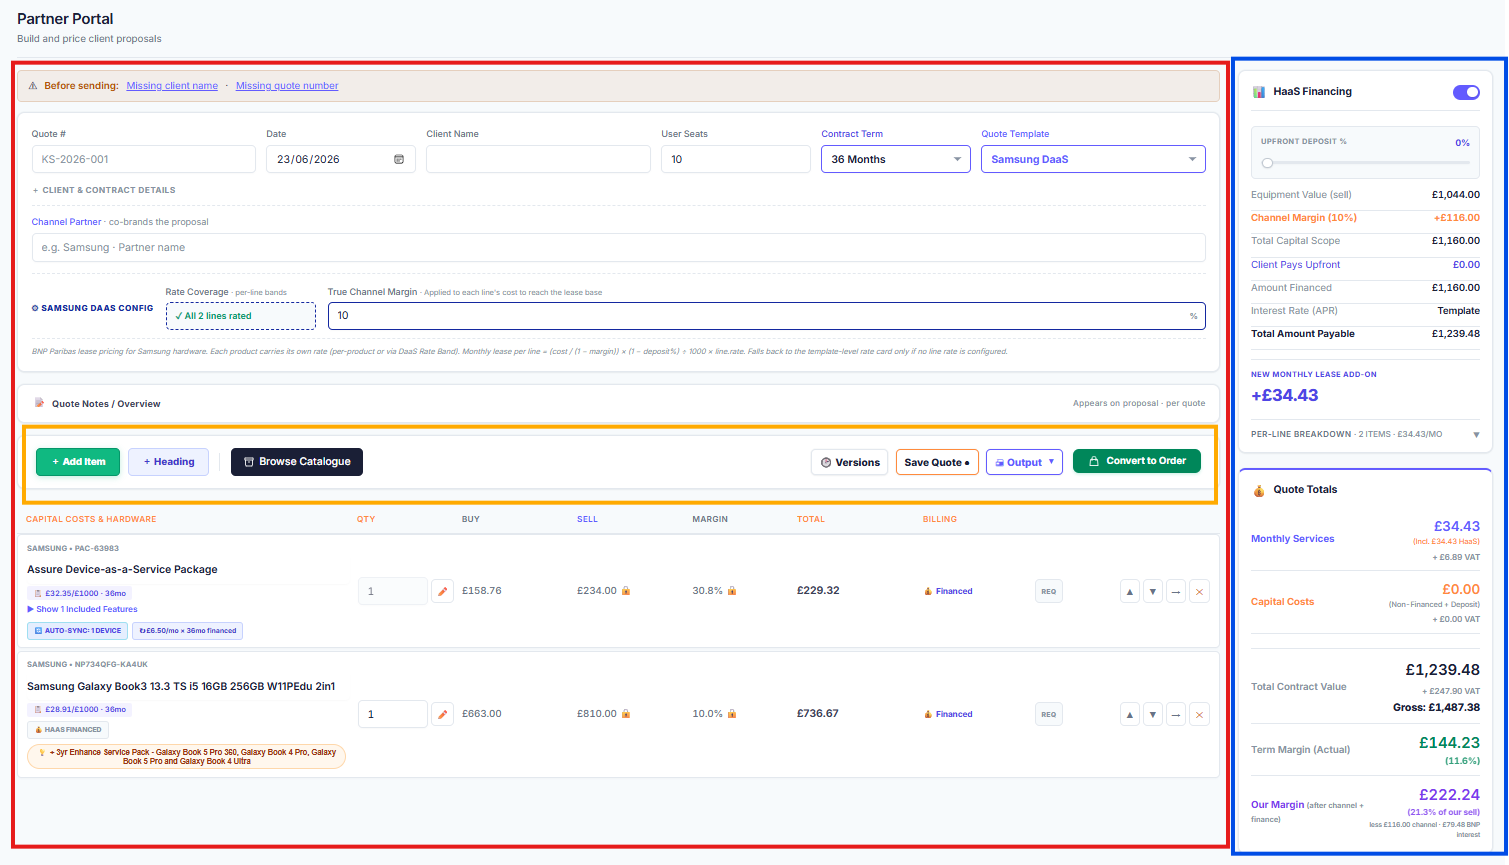Click lock icon beside £234.00 sell price
Viewport: 1509px width, 865px height.
(626, 591)
